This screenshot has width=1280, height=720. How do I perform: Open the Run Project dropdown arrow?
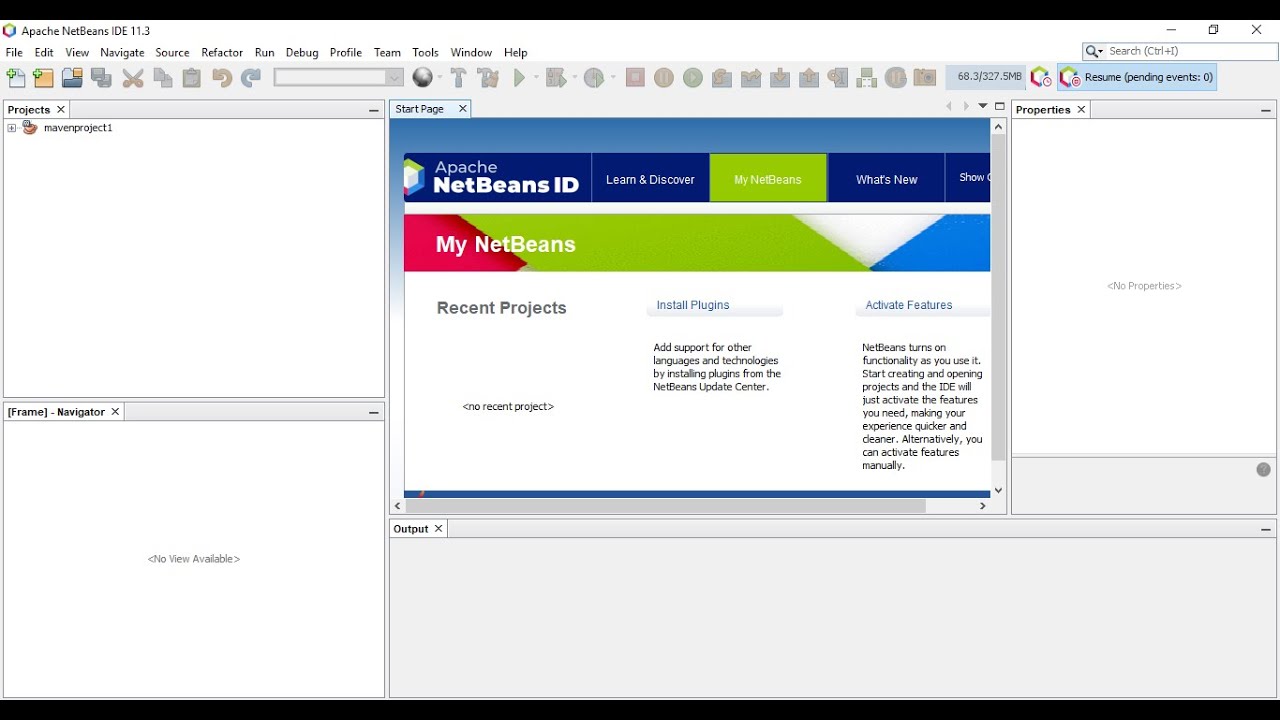coord(535,78)
